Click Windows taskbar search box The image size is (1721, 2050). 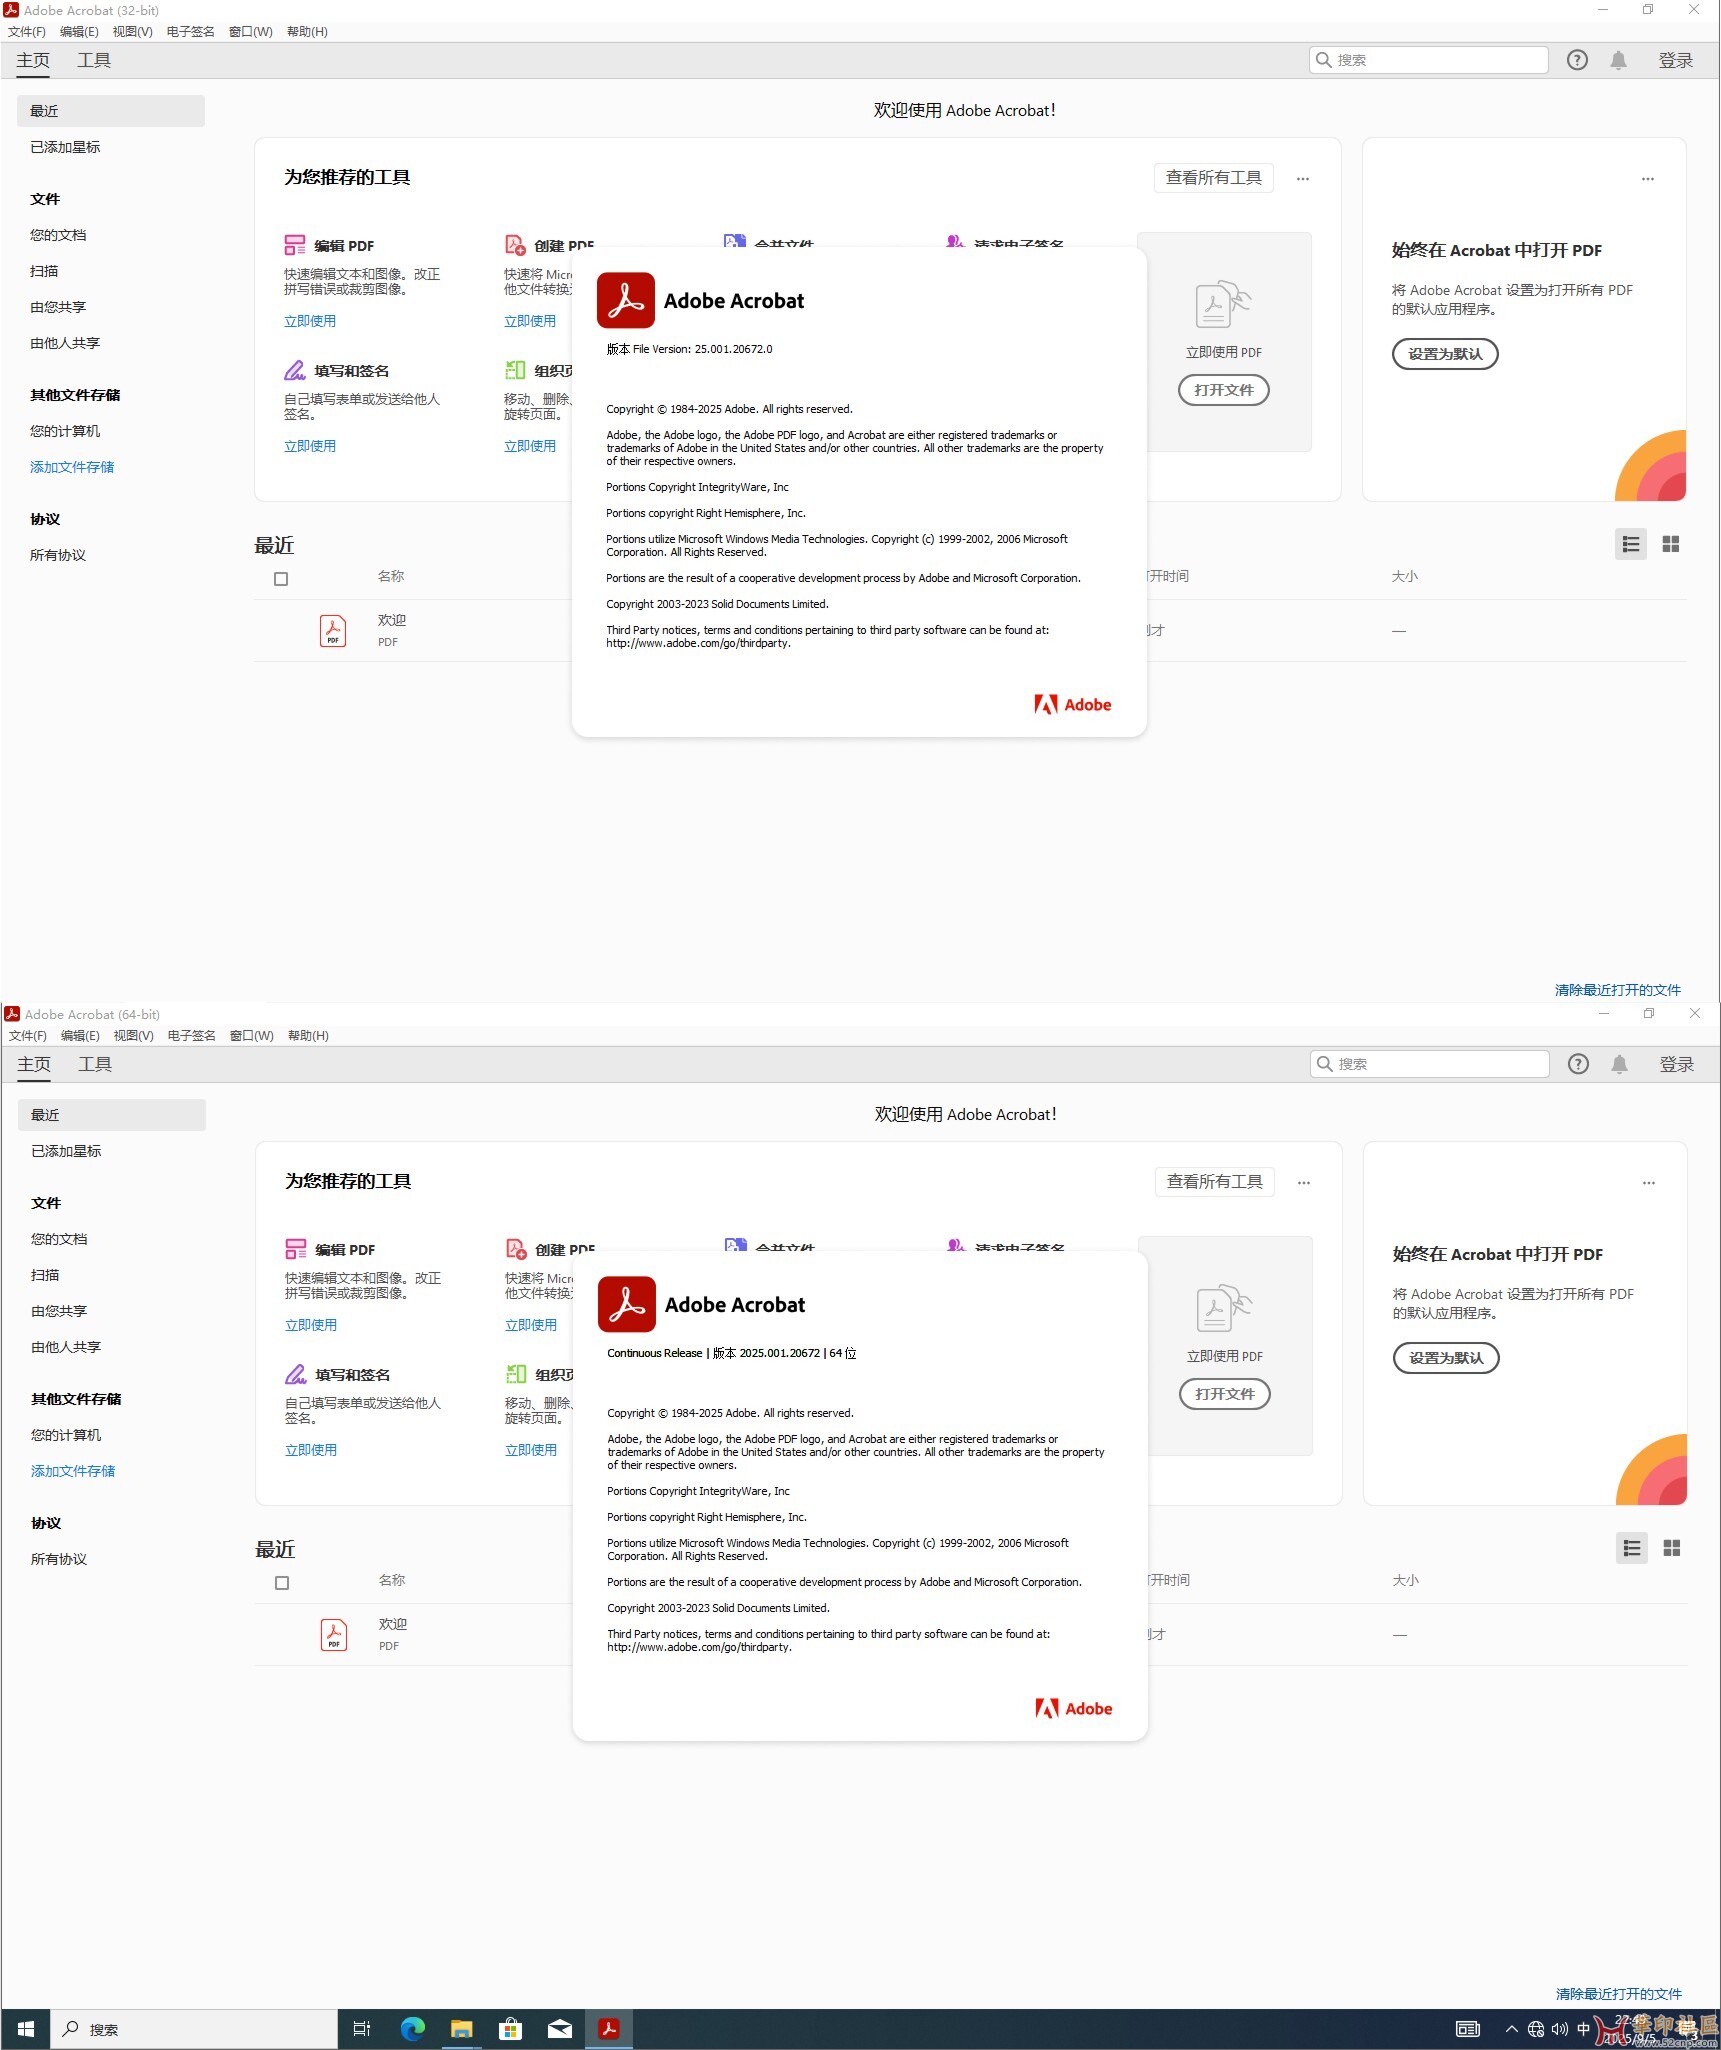(194, 2029)
